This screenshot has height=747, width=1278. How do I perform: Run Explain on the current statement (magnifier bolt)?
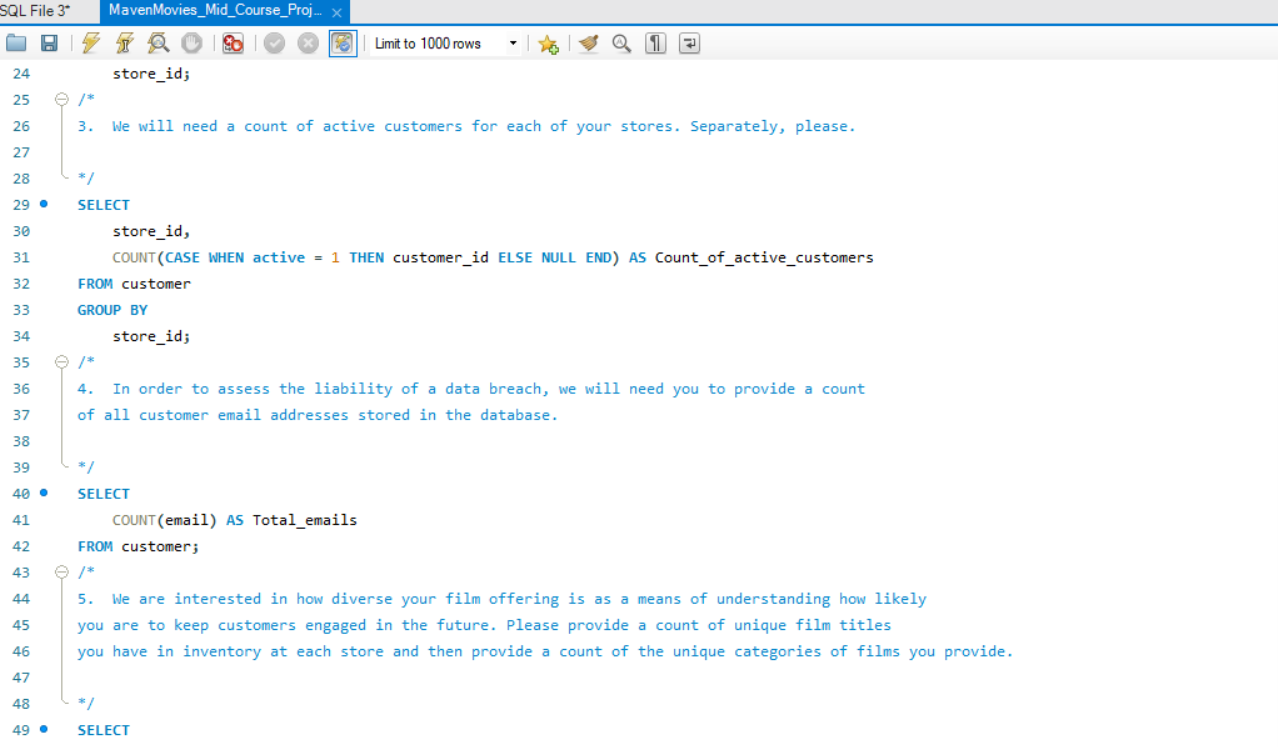[x=158, y=43]
